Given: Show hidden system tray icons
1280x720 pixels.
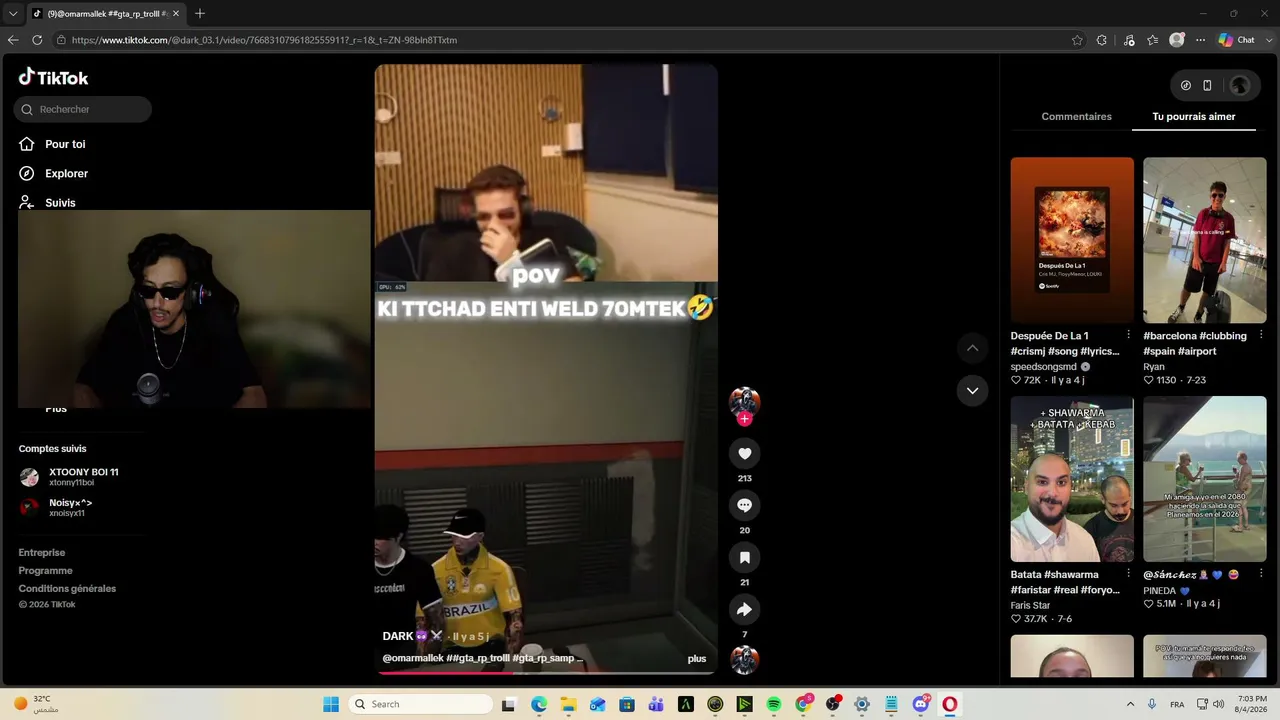Looking at the screenshot, I should tap(1130, 704).
